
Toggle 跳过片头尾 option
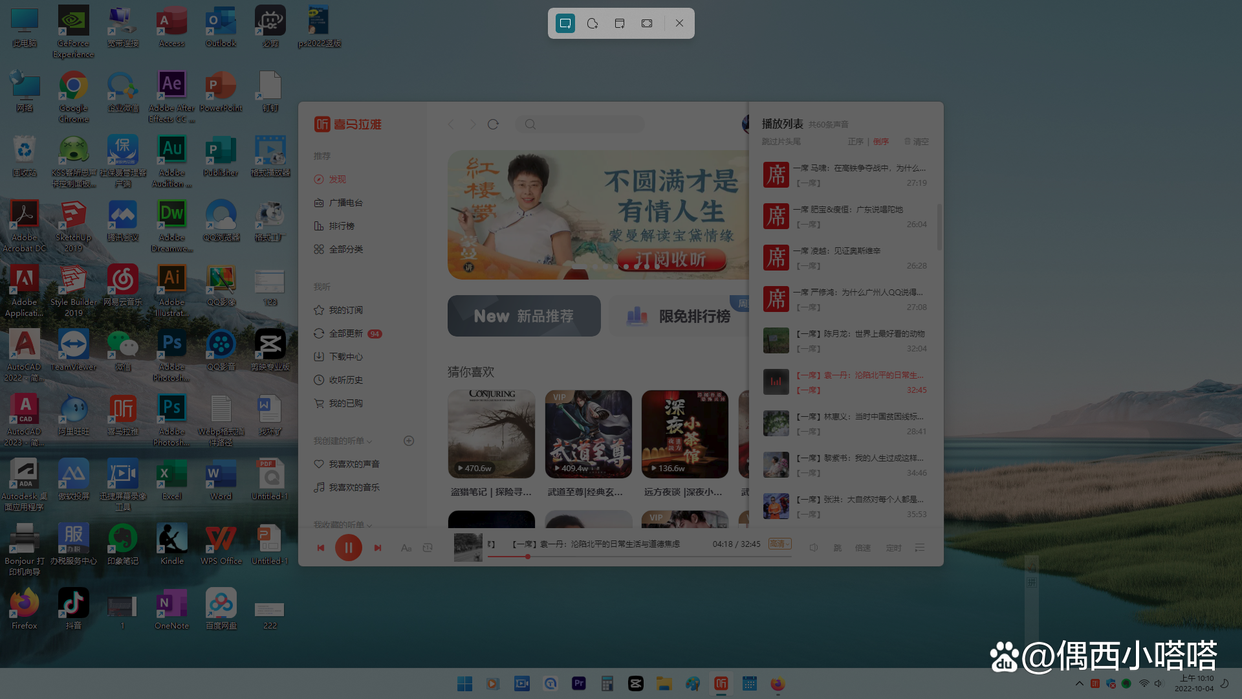tap(781, 142)
